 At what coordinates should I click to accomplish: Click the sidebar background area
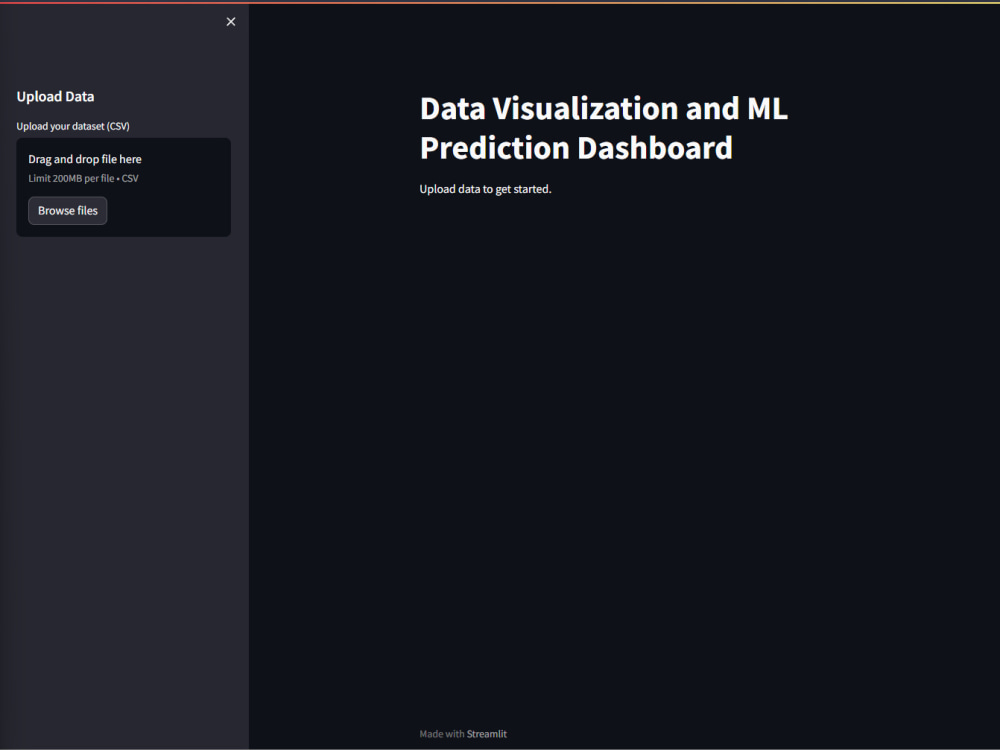(x=123, y=450)
